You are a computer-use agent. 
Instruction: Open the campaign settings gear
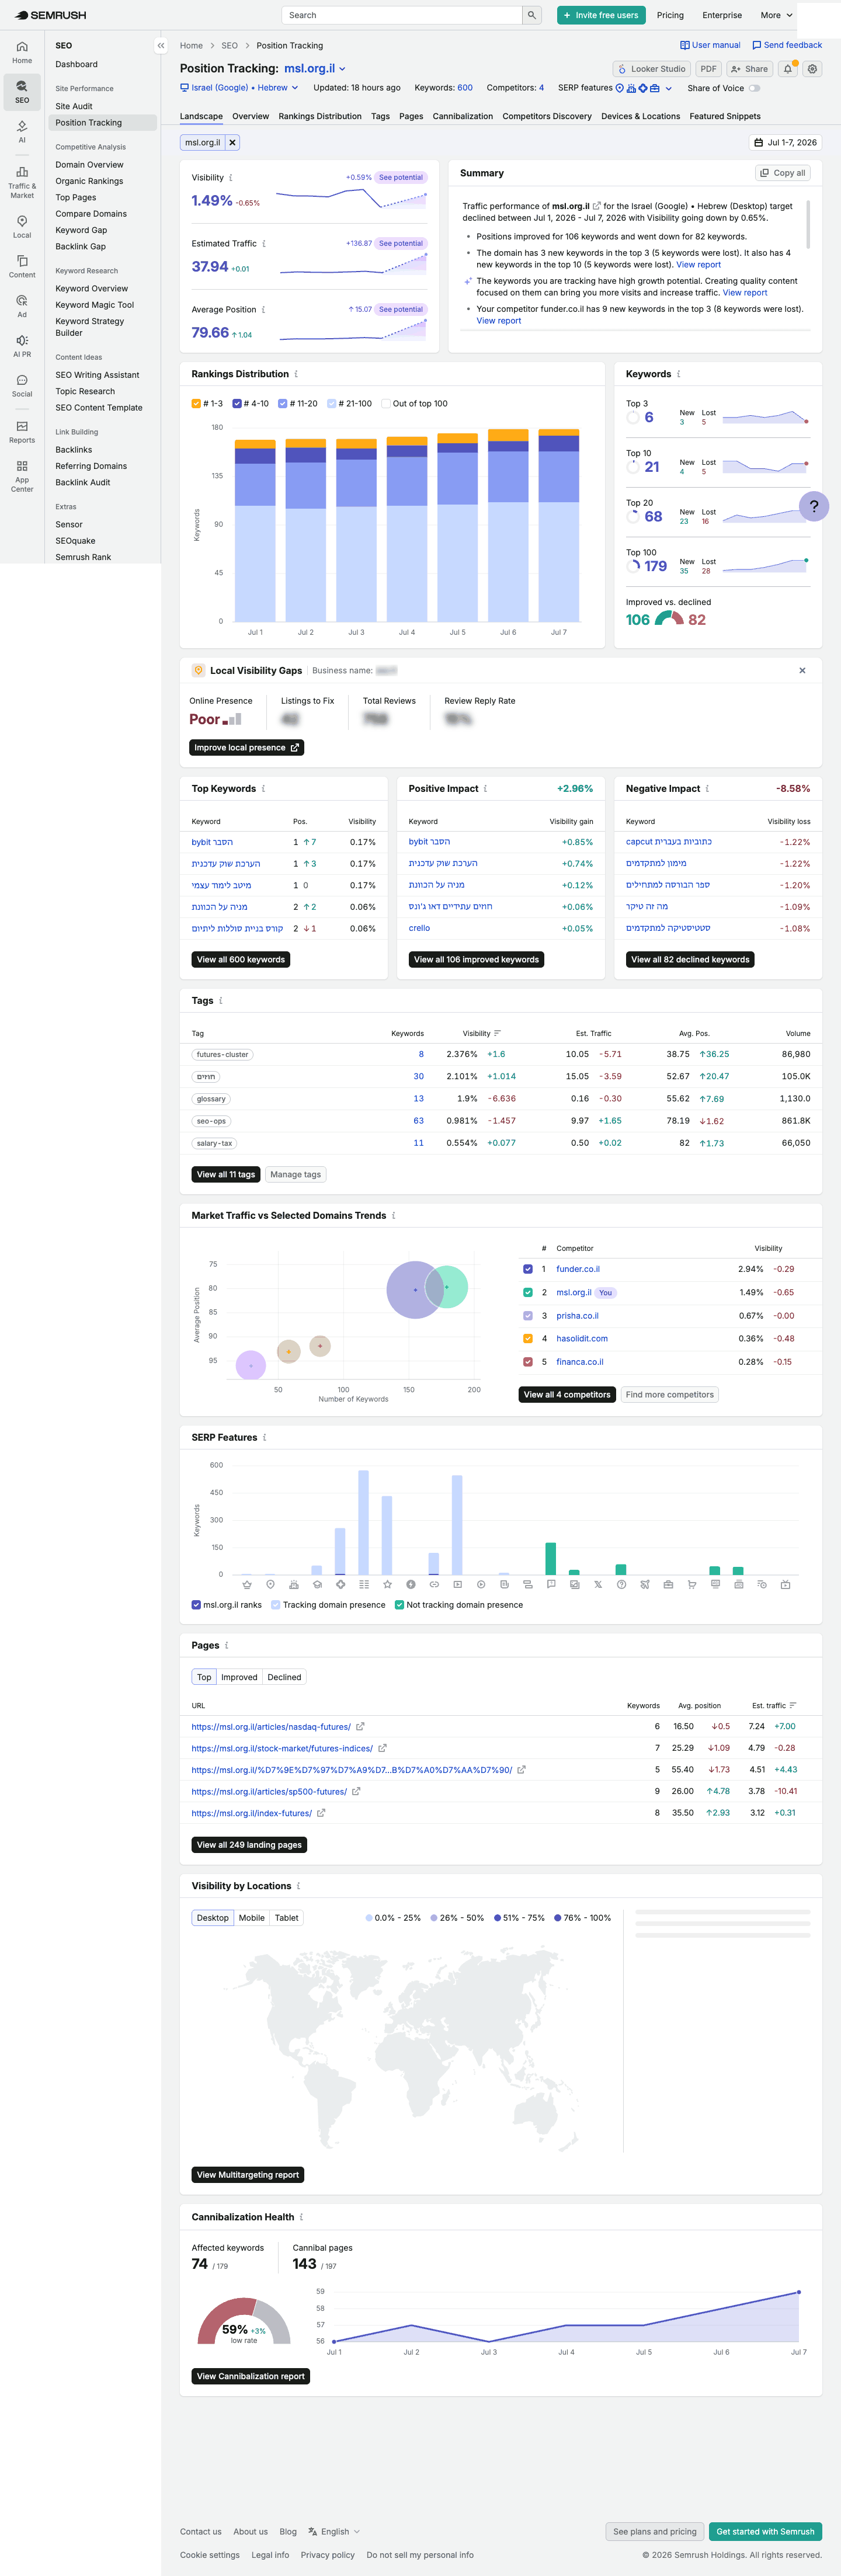pos(813,69)
